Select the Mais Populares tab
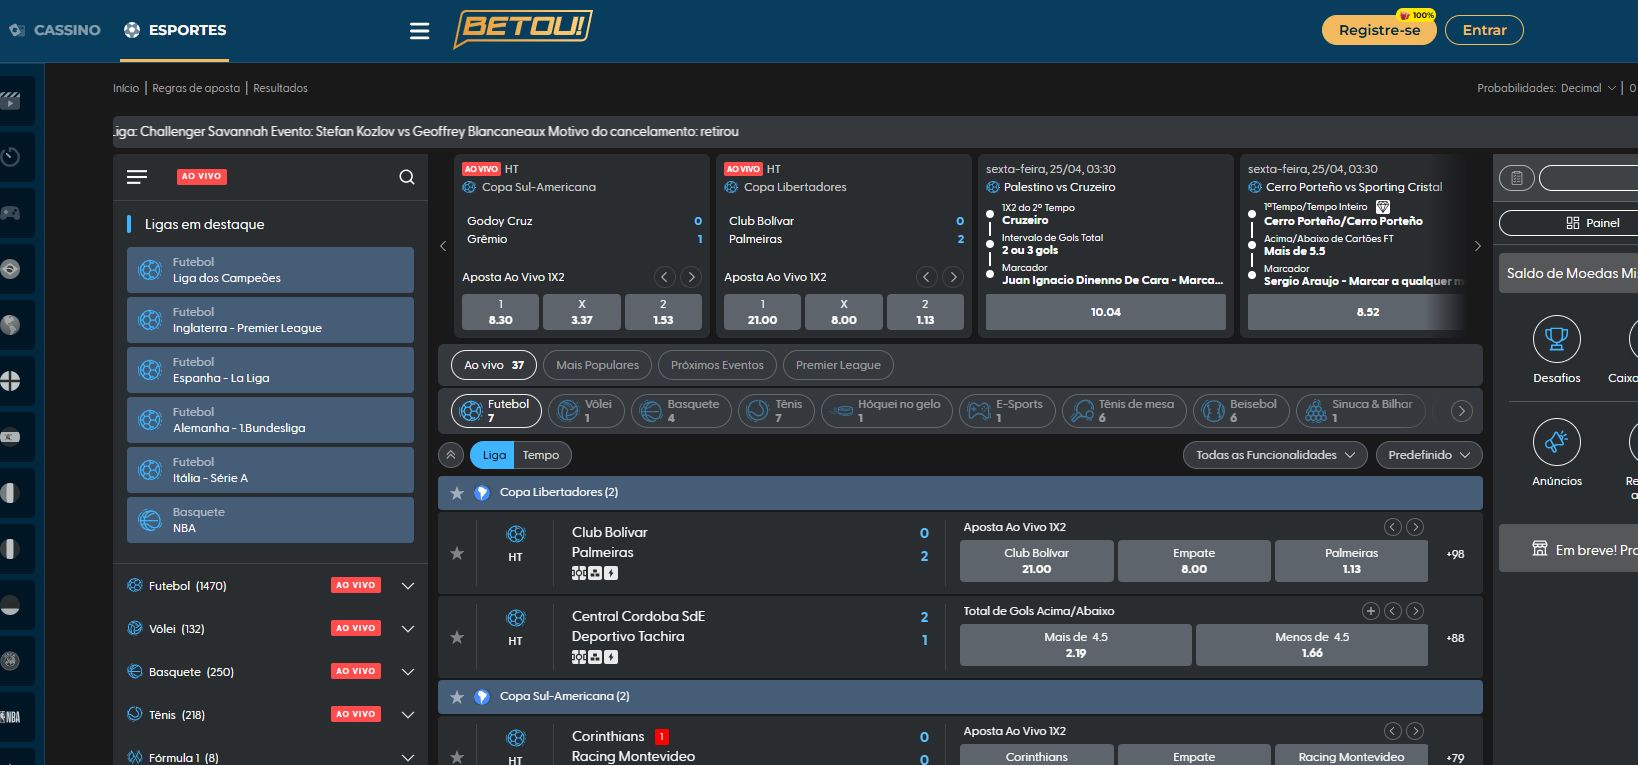The height and width of the screenshot is (765, 1638). coord(597,365)
